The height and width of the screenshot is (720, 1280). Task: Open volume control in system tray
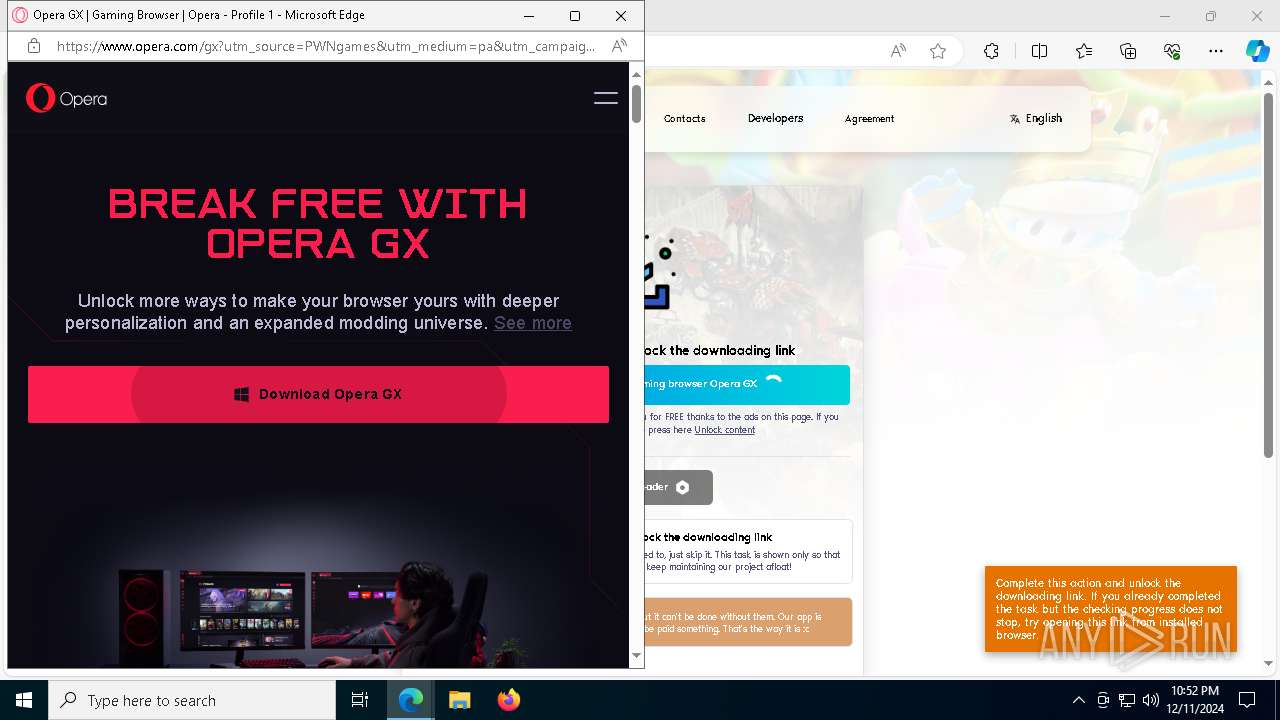[1151, 700]
